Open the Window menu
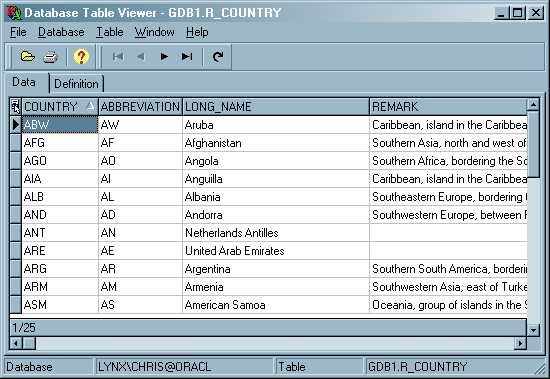 point(154,32)
